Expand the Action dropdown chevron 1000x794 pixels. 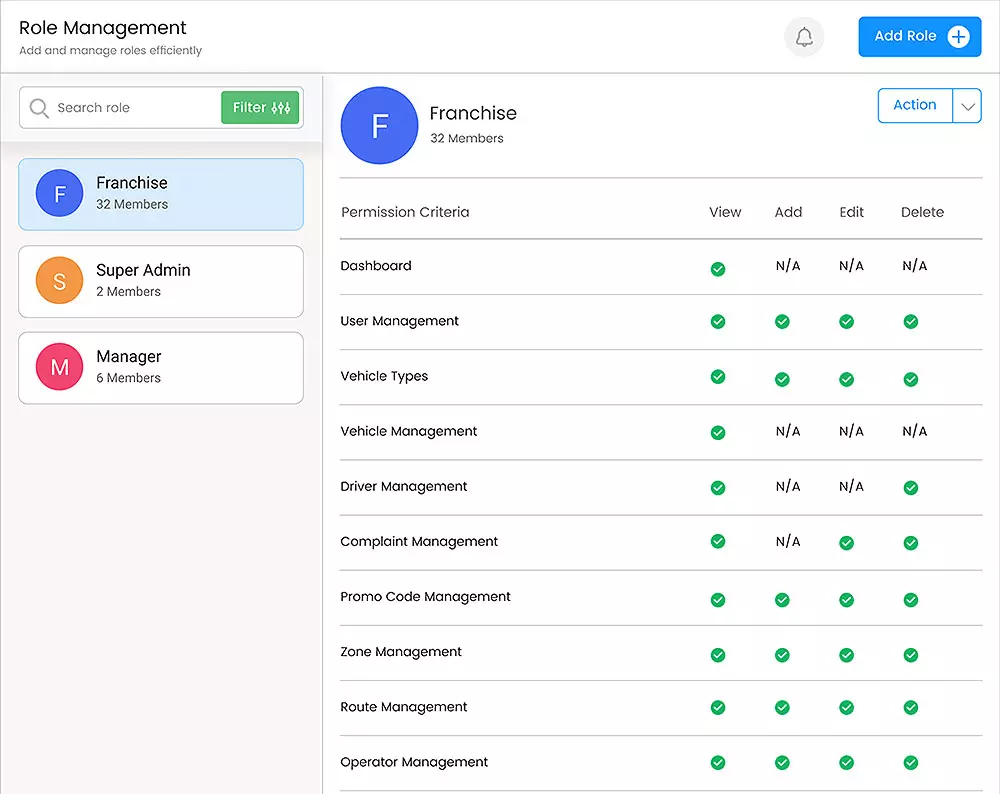tap(967, 106)
